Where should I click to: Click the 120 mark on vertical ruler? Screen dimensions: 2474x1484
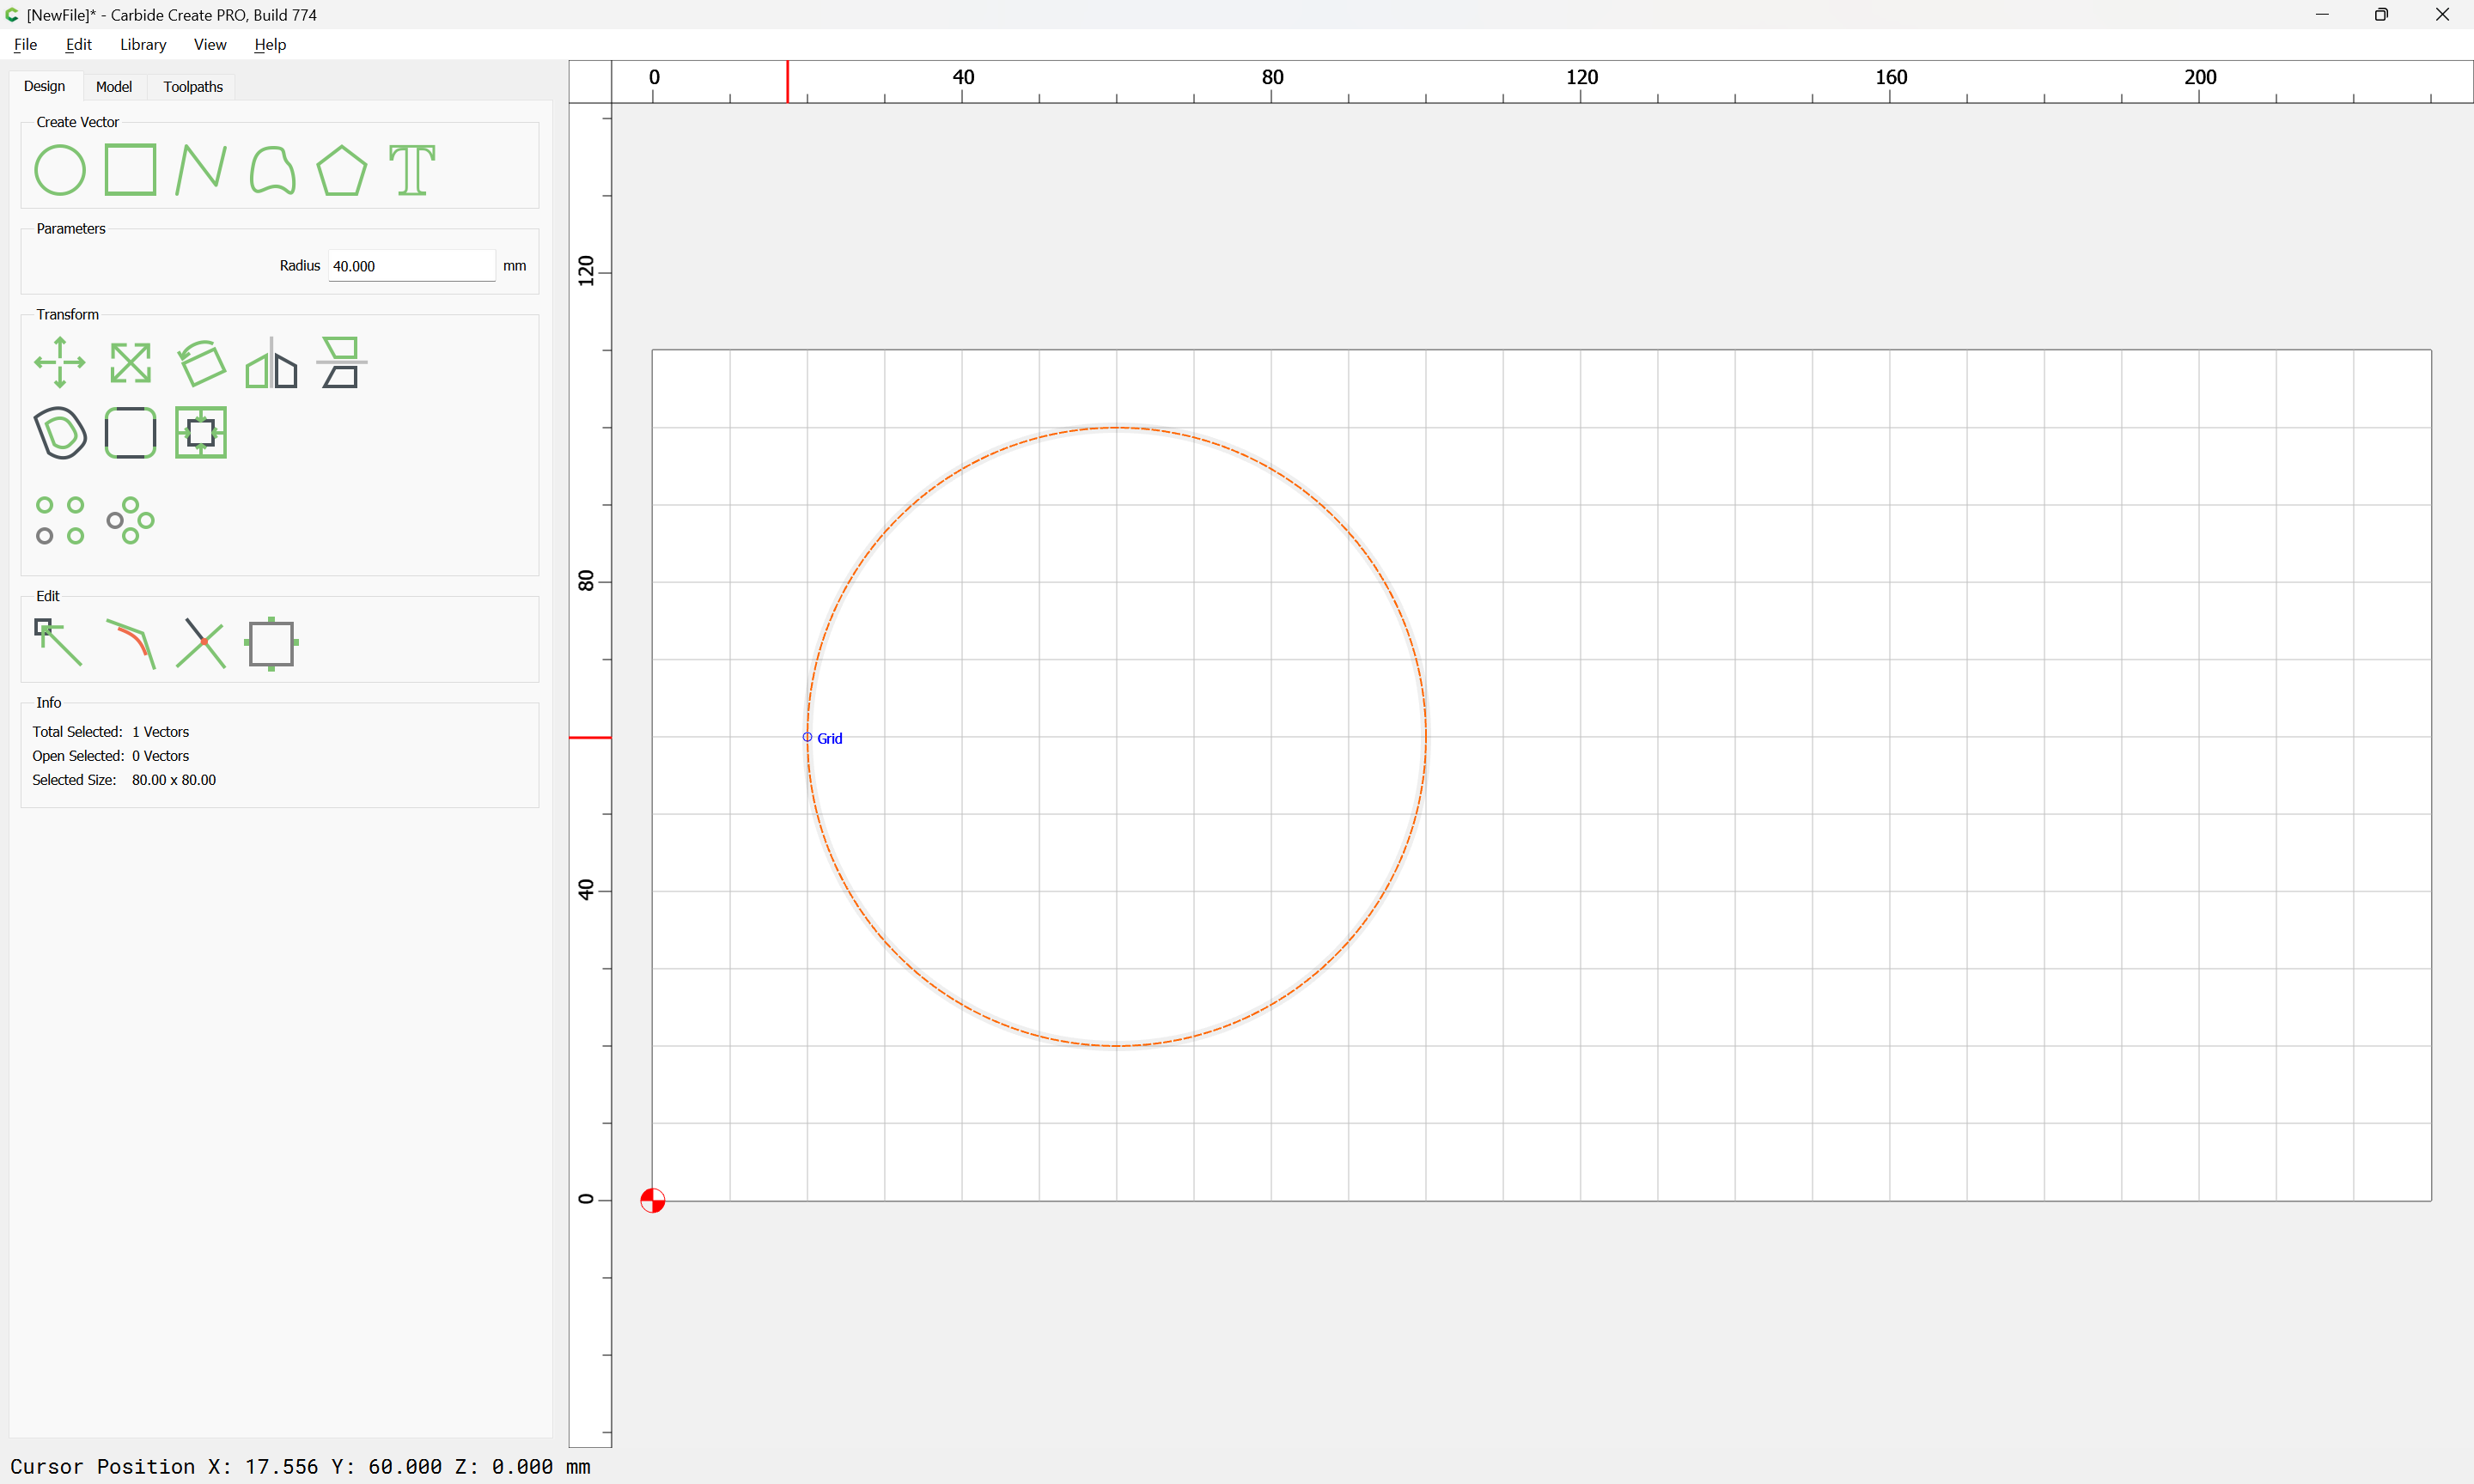click(586, 271)
